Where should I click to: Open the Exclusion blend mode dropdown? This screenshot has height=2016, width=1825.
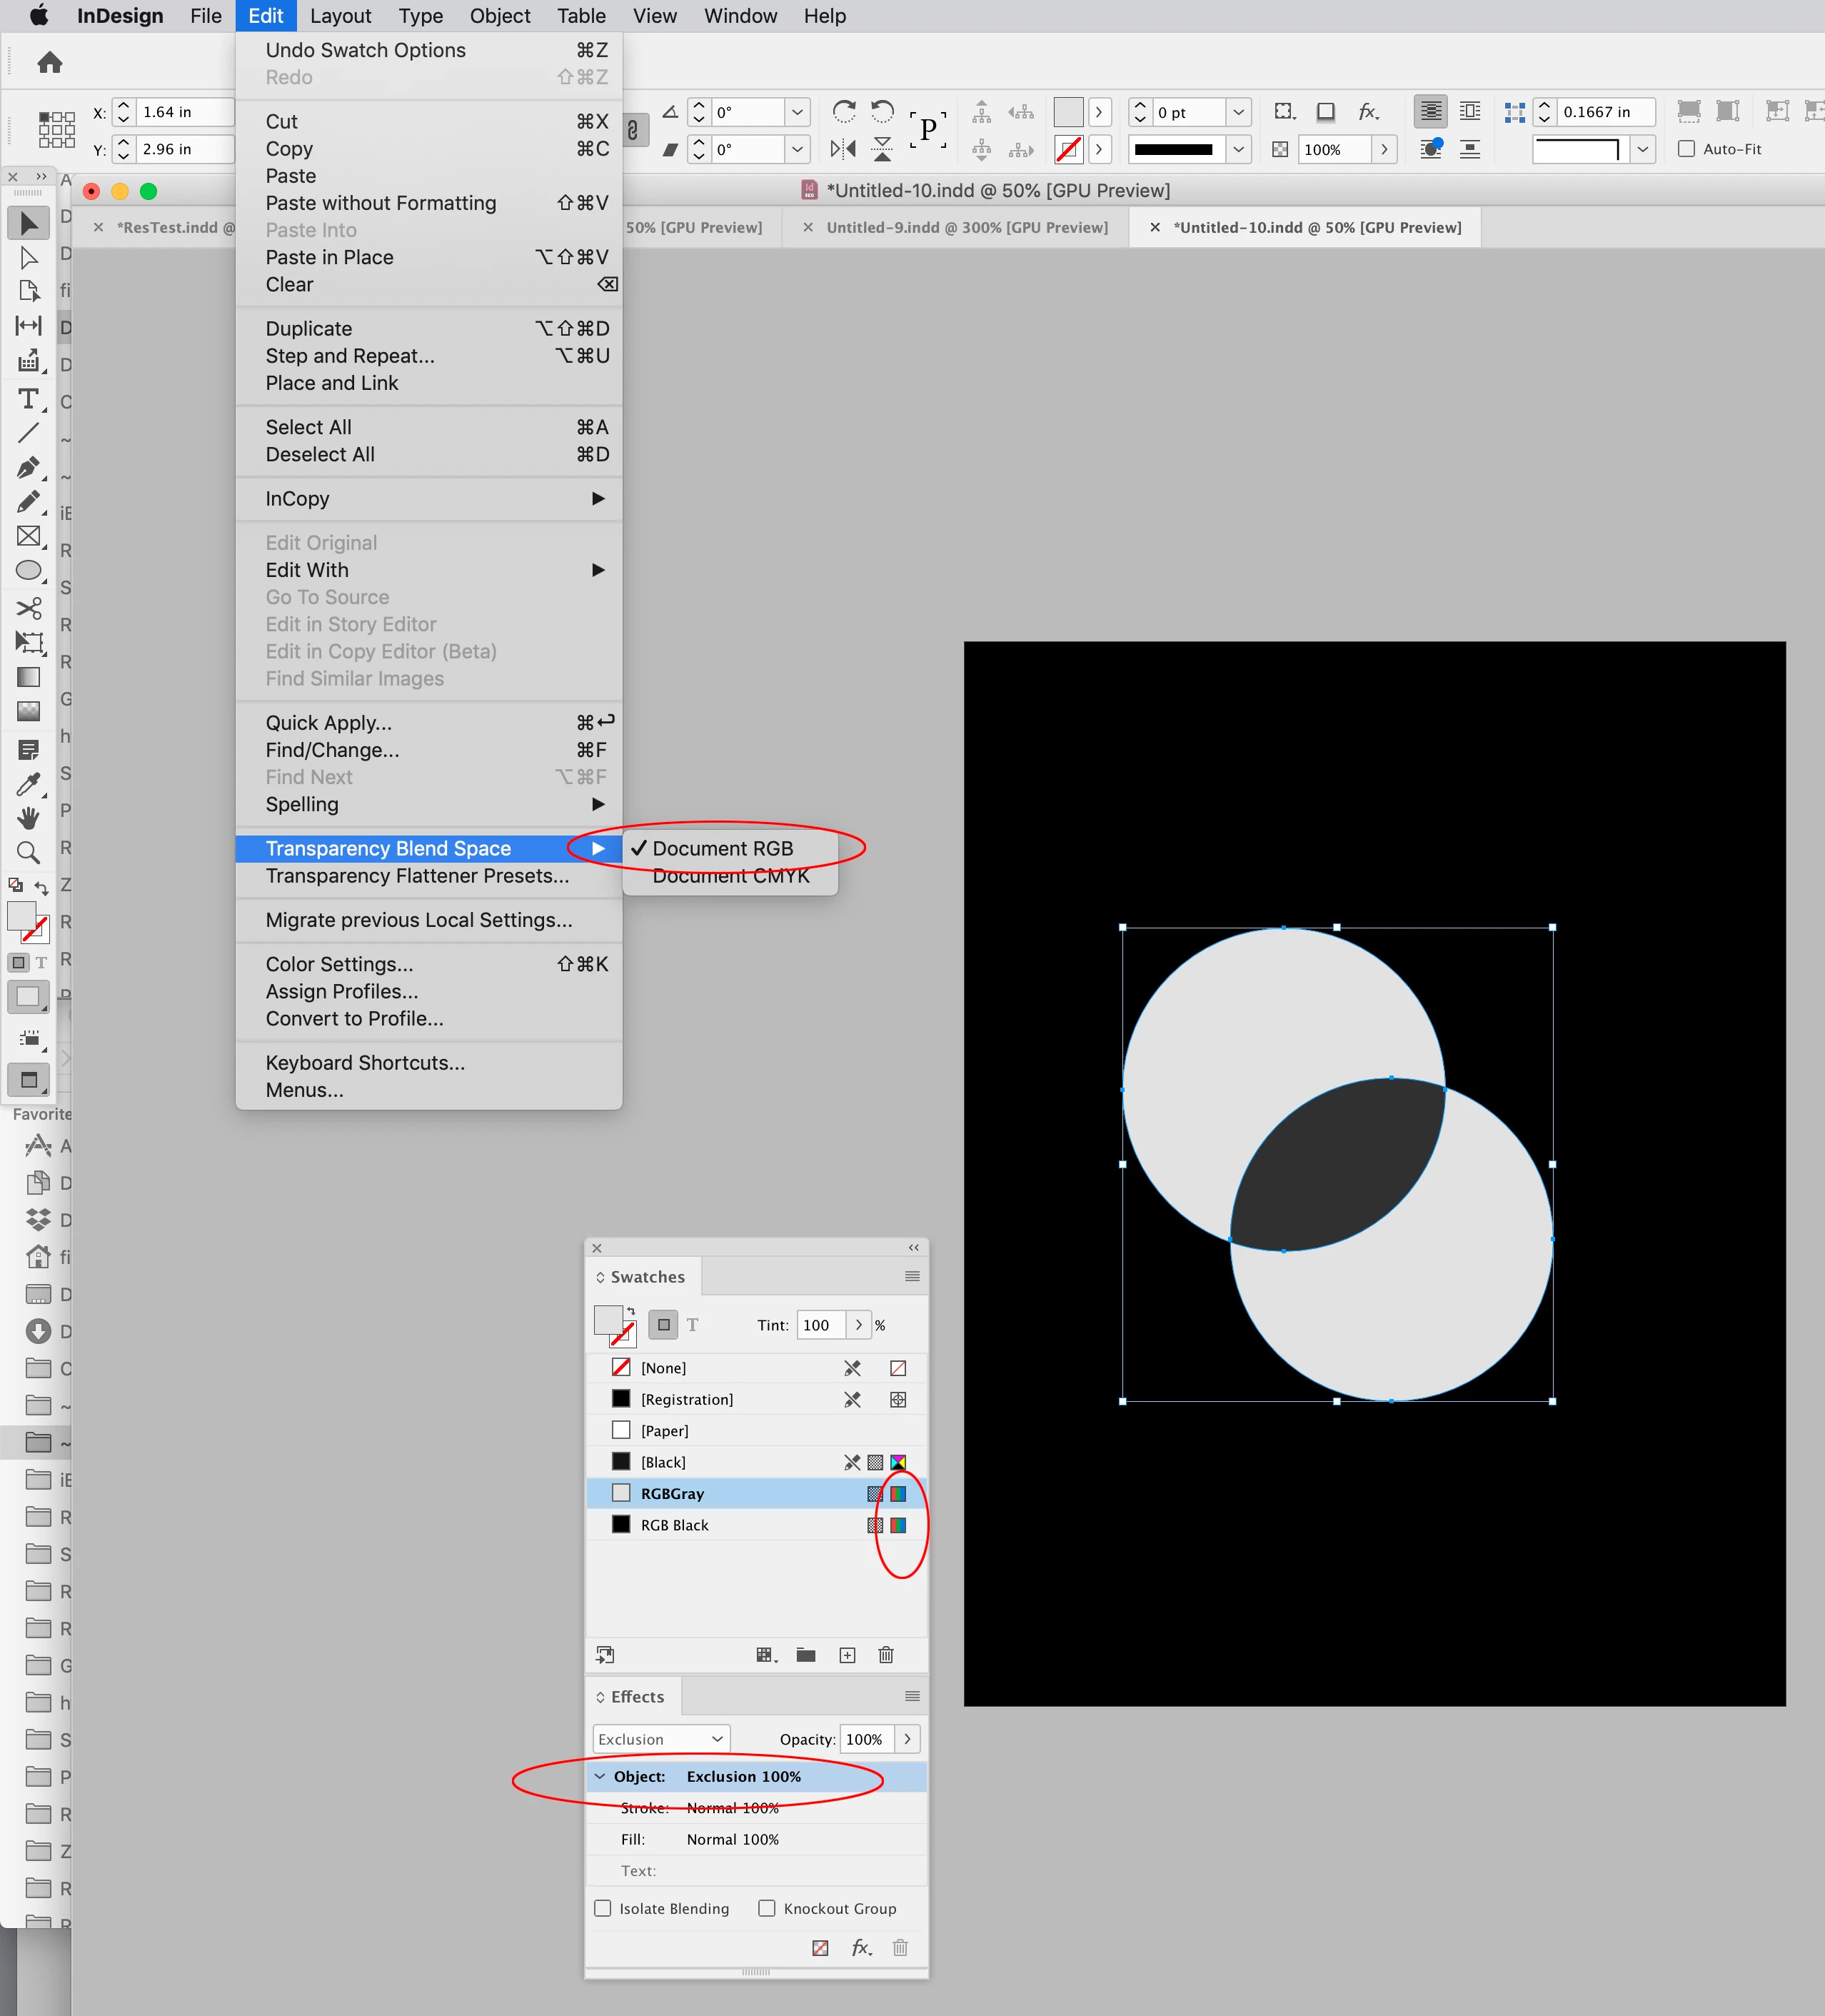[661, 1739]
